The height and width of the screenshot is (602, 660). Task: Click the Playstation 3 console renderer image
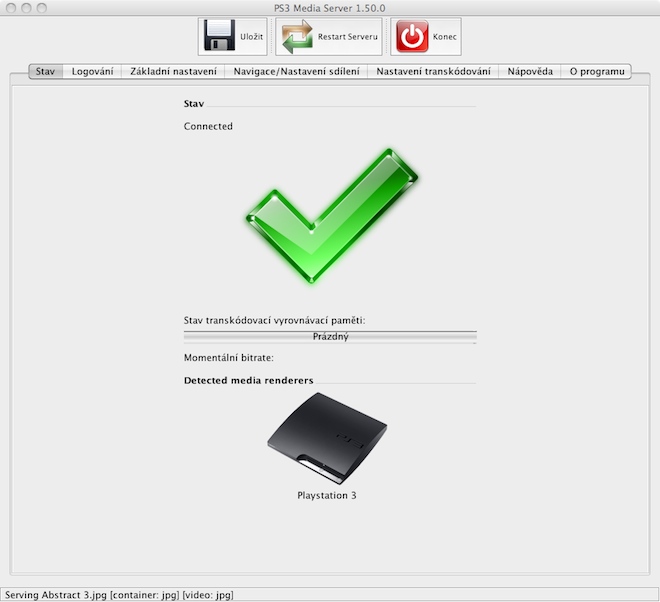(x=327, y=438)
